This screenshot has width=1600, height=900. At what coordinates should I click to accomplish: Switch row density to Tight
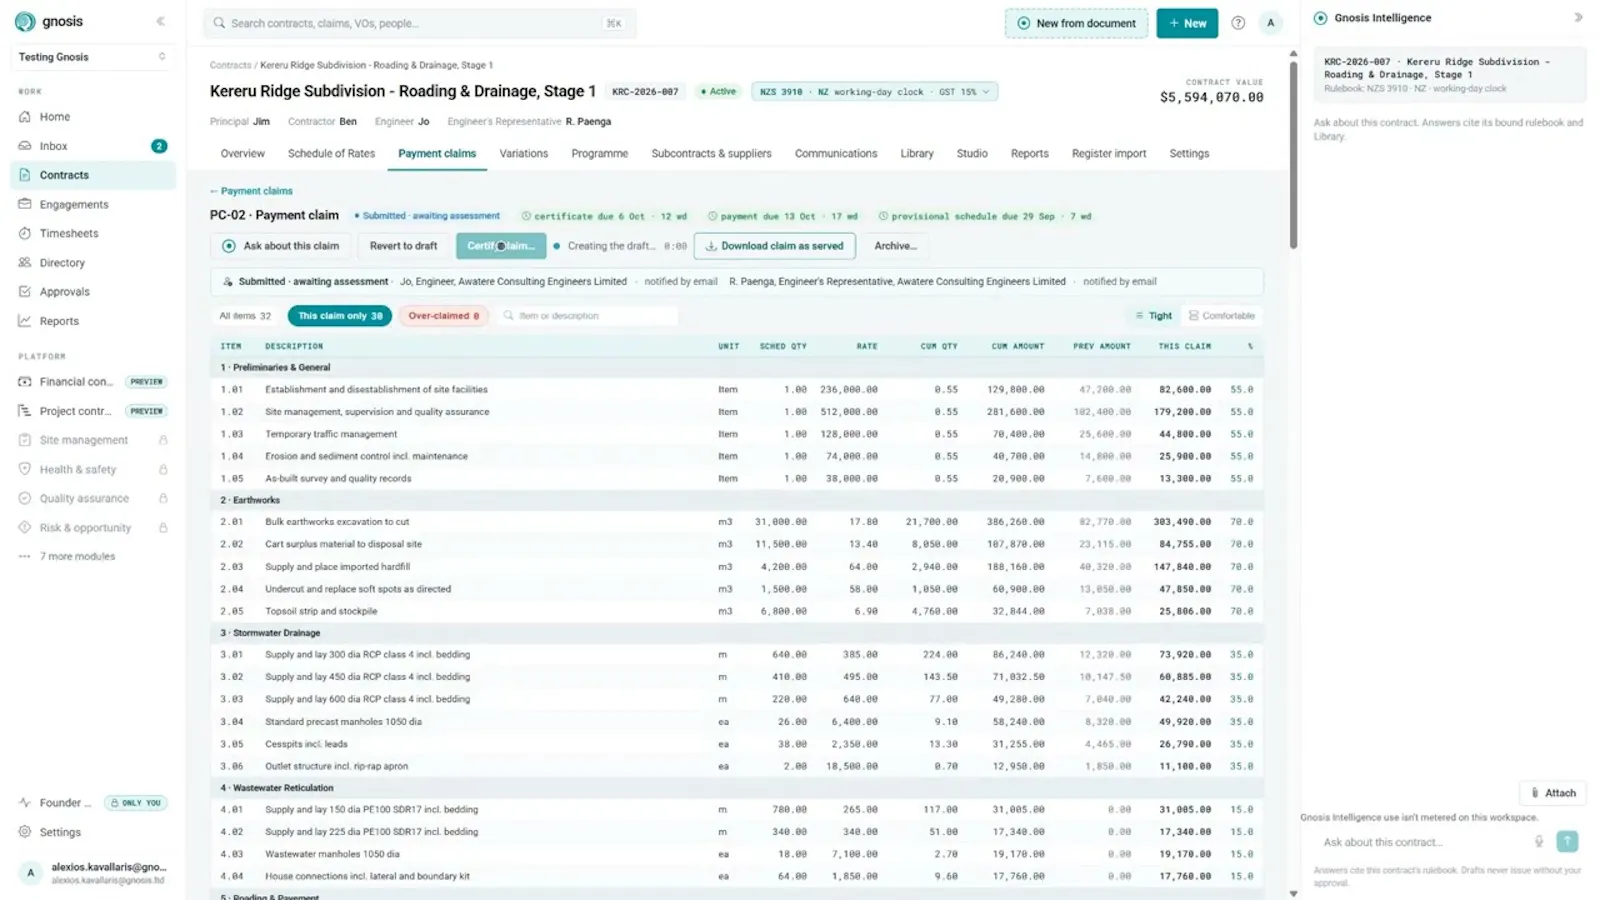(1153, 316)
